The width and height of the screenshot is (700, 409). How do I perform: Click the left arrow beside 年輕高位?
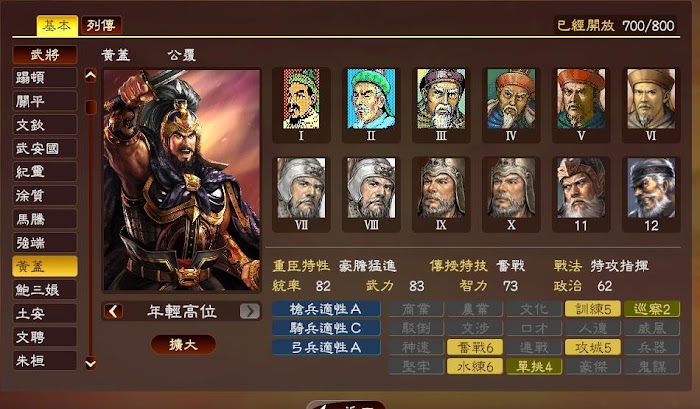click(x=113, y=311)
